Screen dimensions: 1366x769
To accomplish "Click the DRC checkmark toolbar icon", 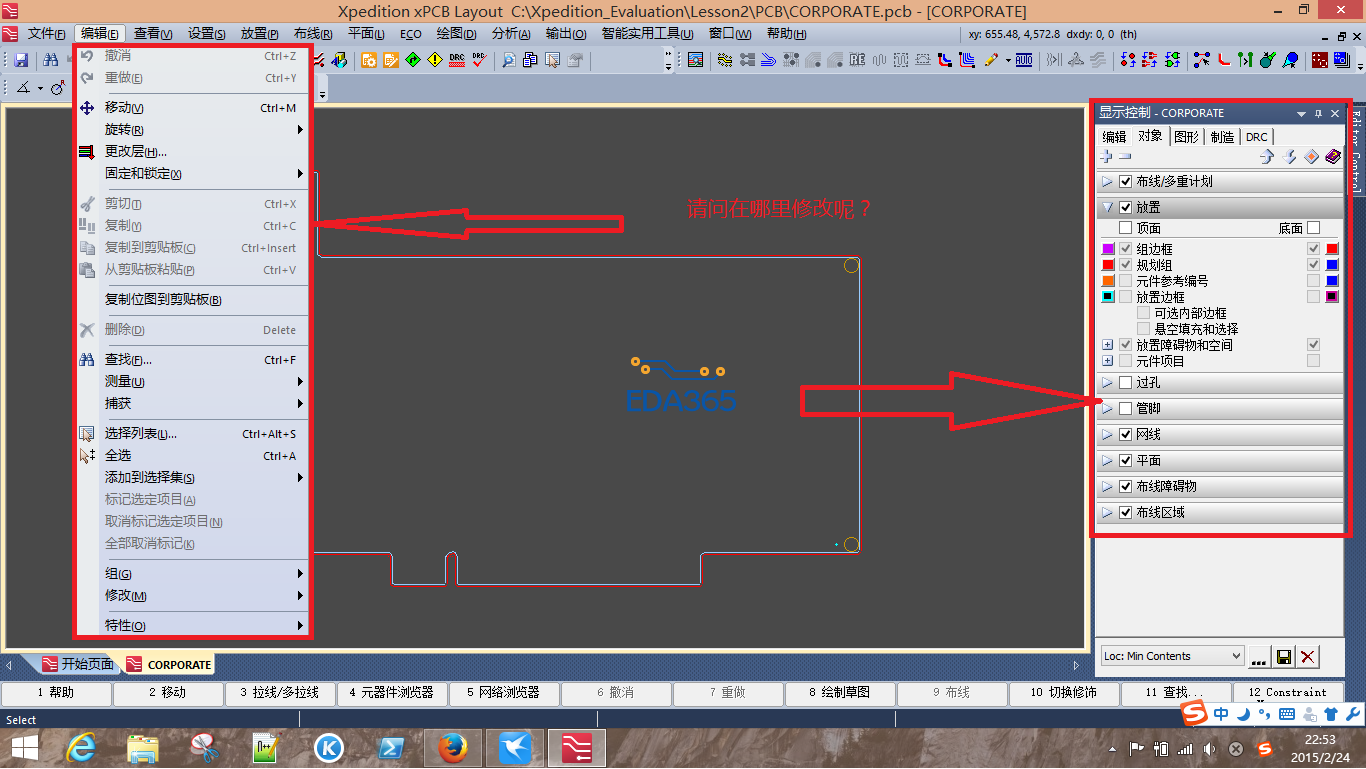I will coord(479,60).
